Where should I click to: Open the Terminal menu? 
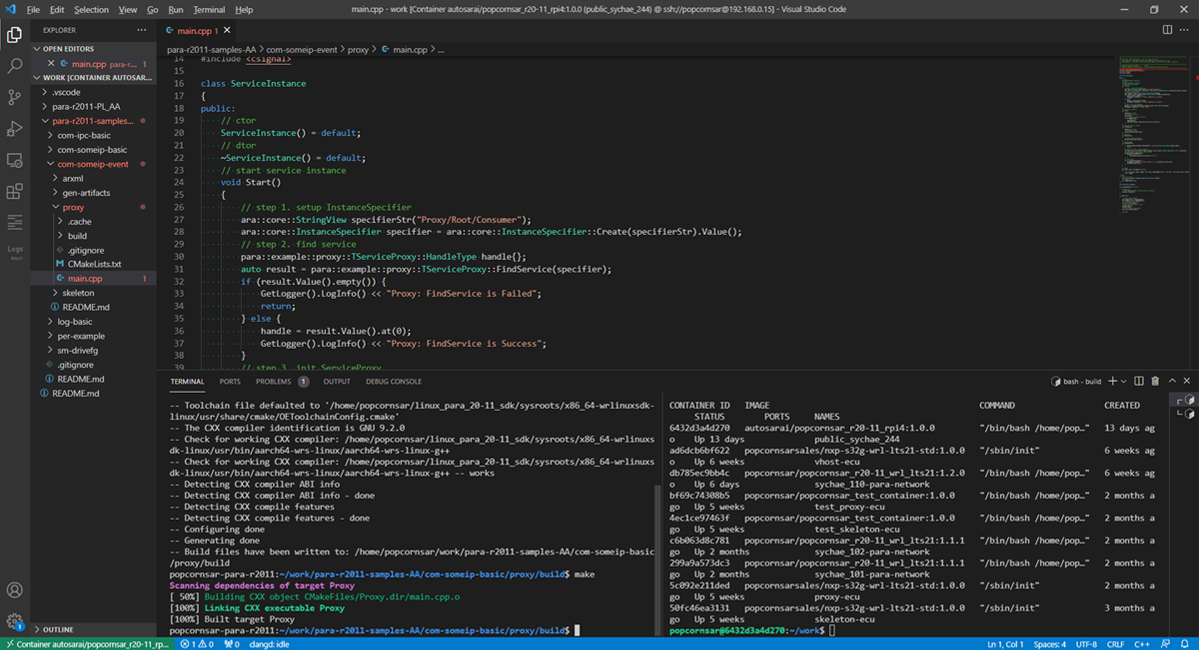tap(208, 9)
